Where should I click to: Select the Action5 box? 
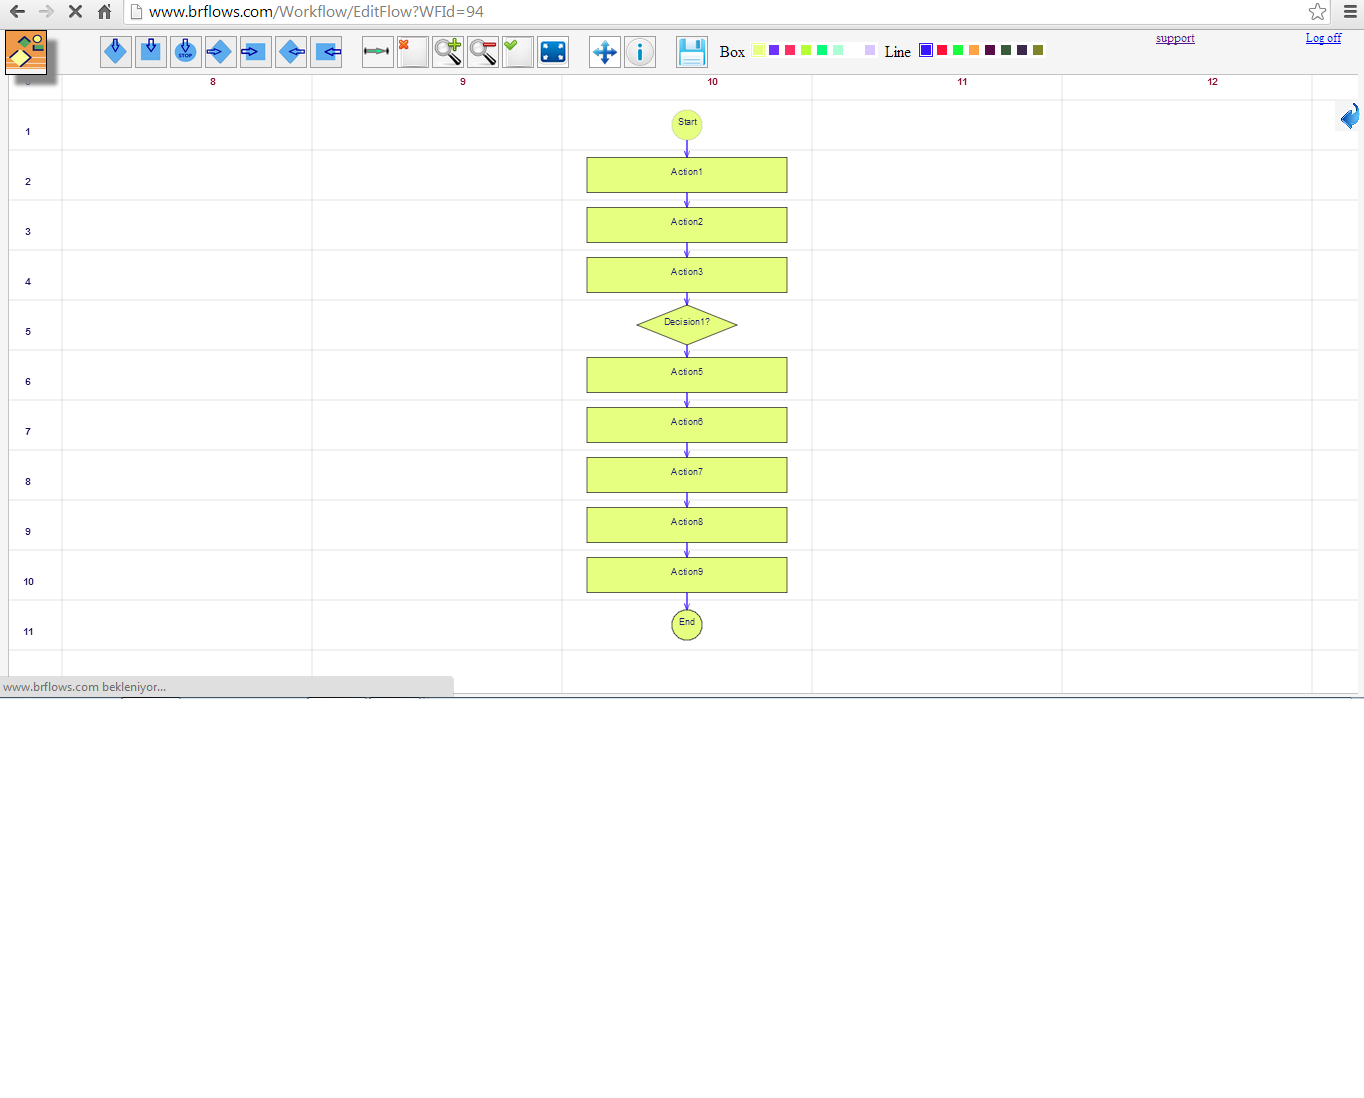[687, 375]
